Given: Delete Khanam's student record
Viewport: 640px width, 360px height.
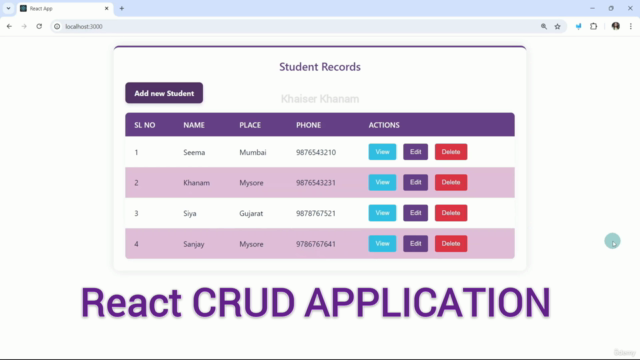Looking at the screenshot, I should coord(451,182).
